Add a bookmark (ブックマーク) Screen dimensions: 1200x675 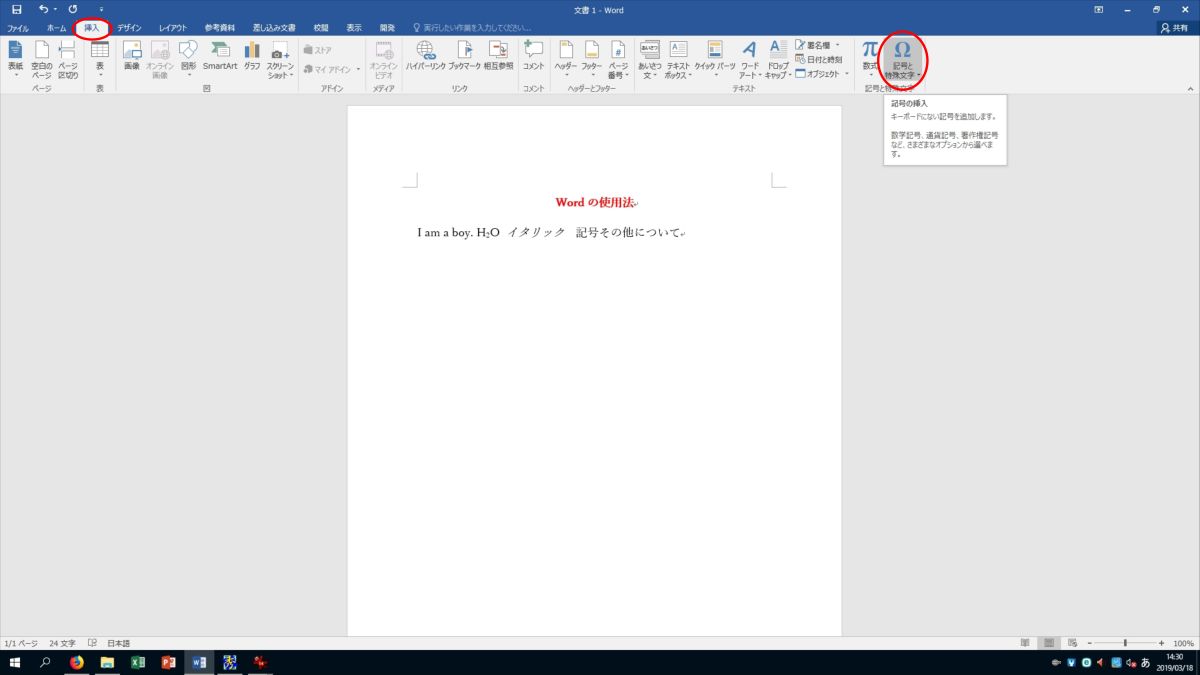pyautogui.click(x=465, y=57)
